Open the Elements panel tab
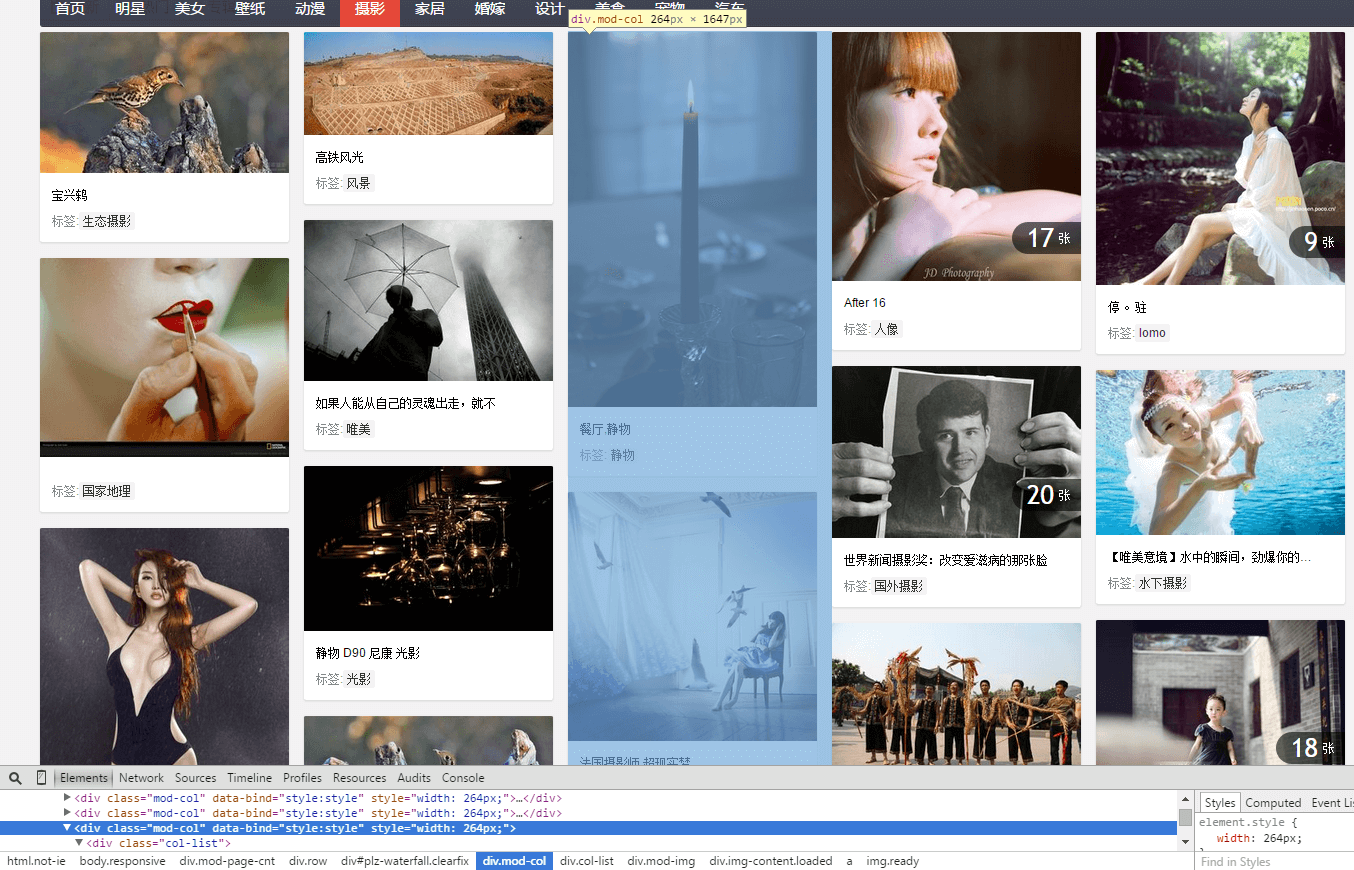Screen dimensions: 1354x870 (84, 778)
